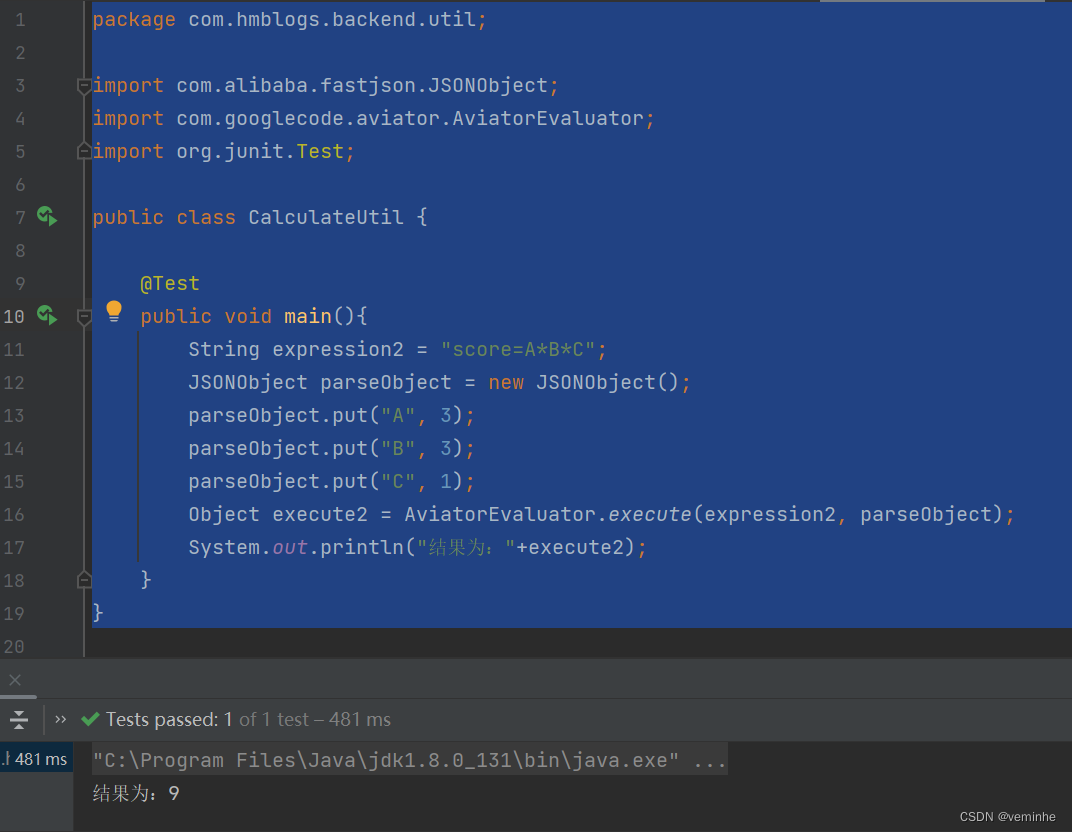Collapse the main method via fold marker near line 18
The image size is (1072, 832).
click(84, 578)
